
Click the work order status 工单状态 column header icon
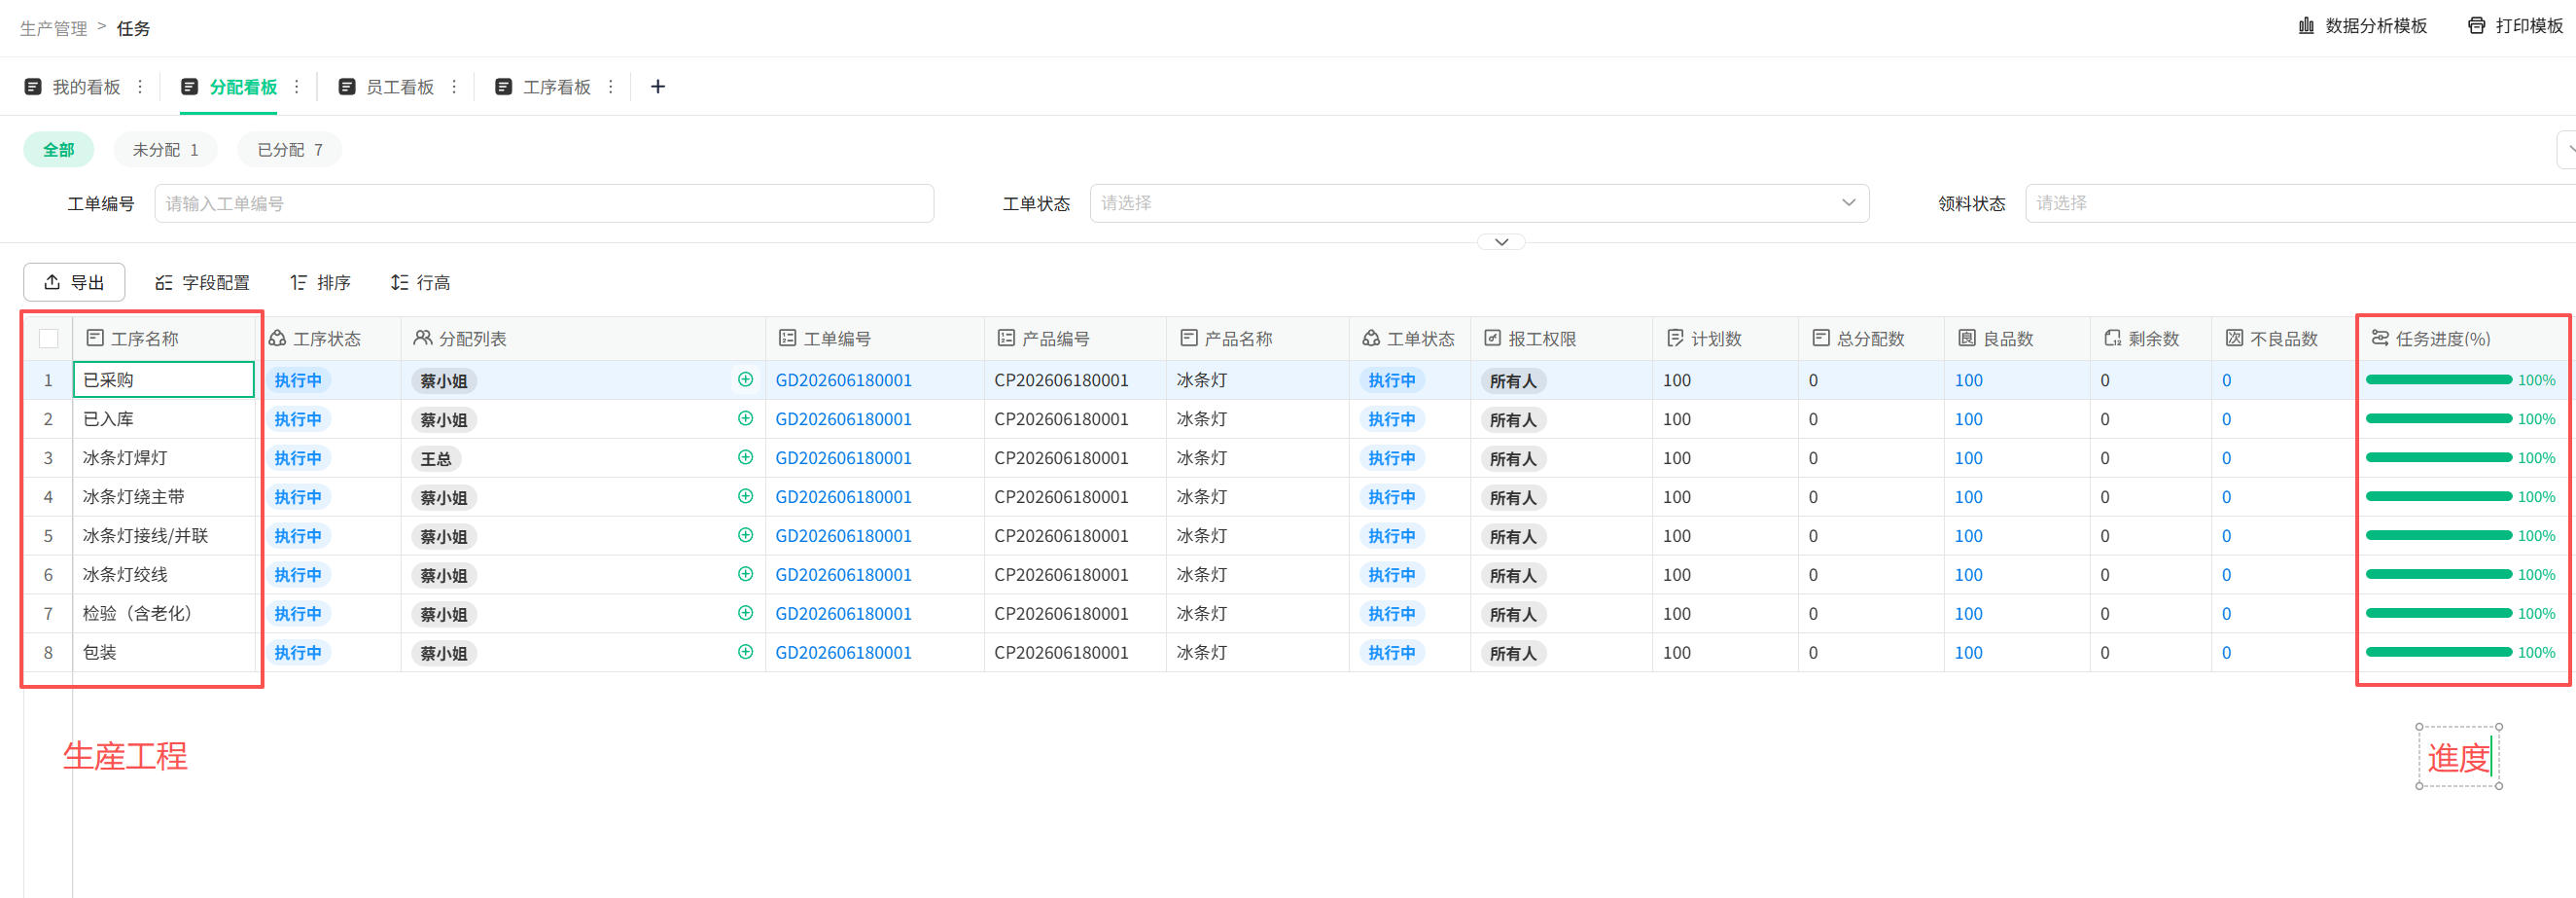[1371, 339]
